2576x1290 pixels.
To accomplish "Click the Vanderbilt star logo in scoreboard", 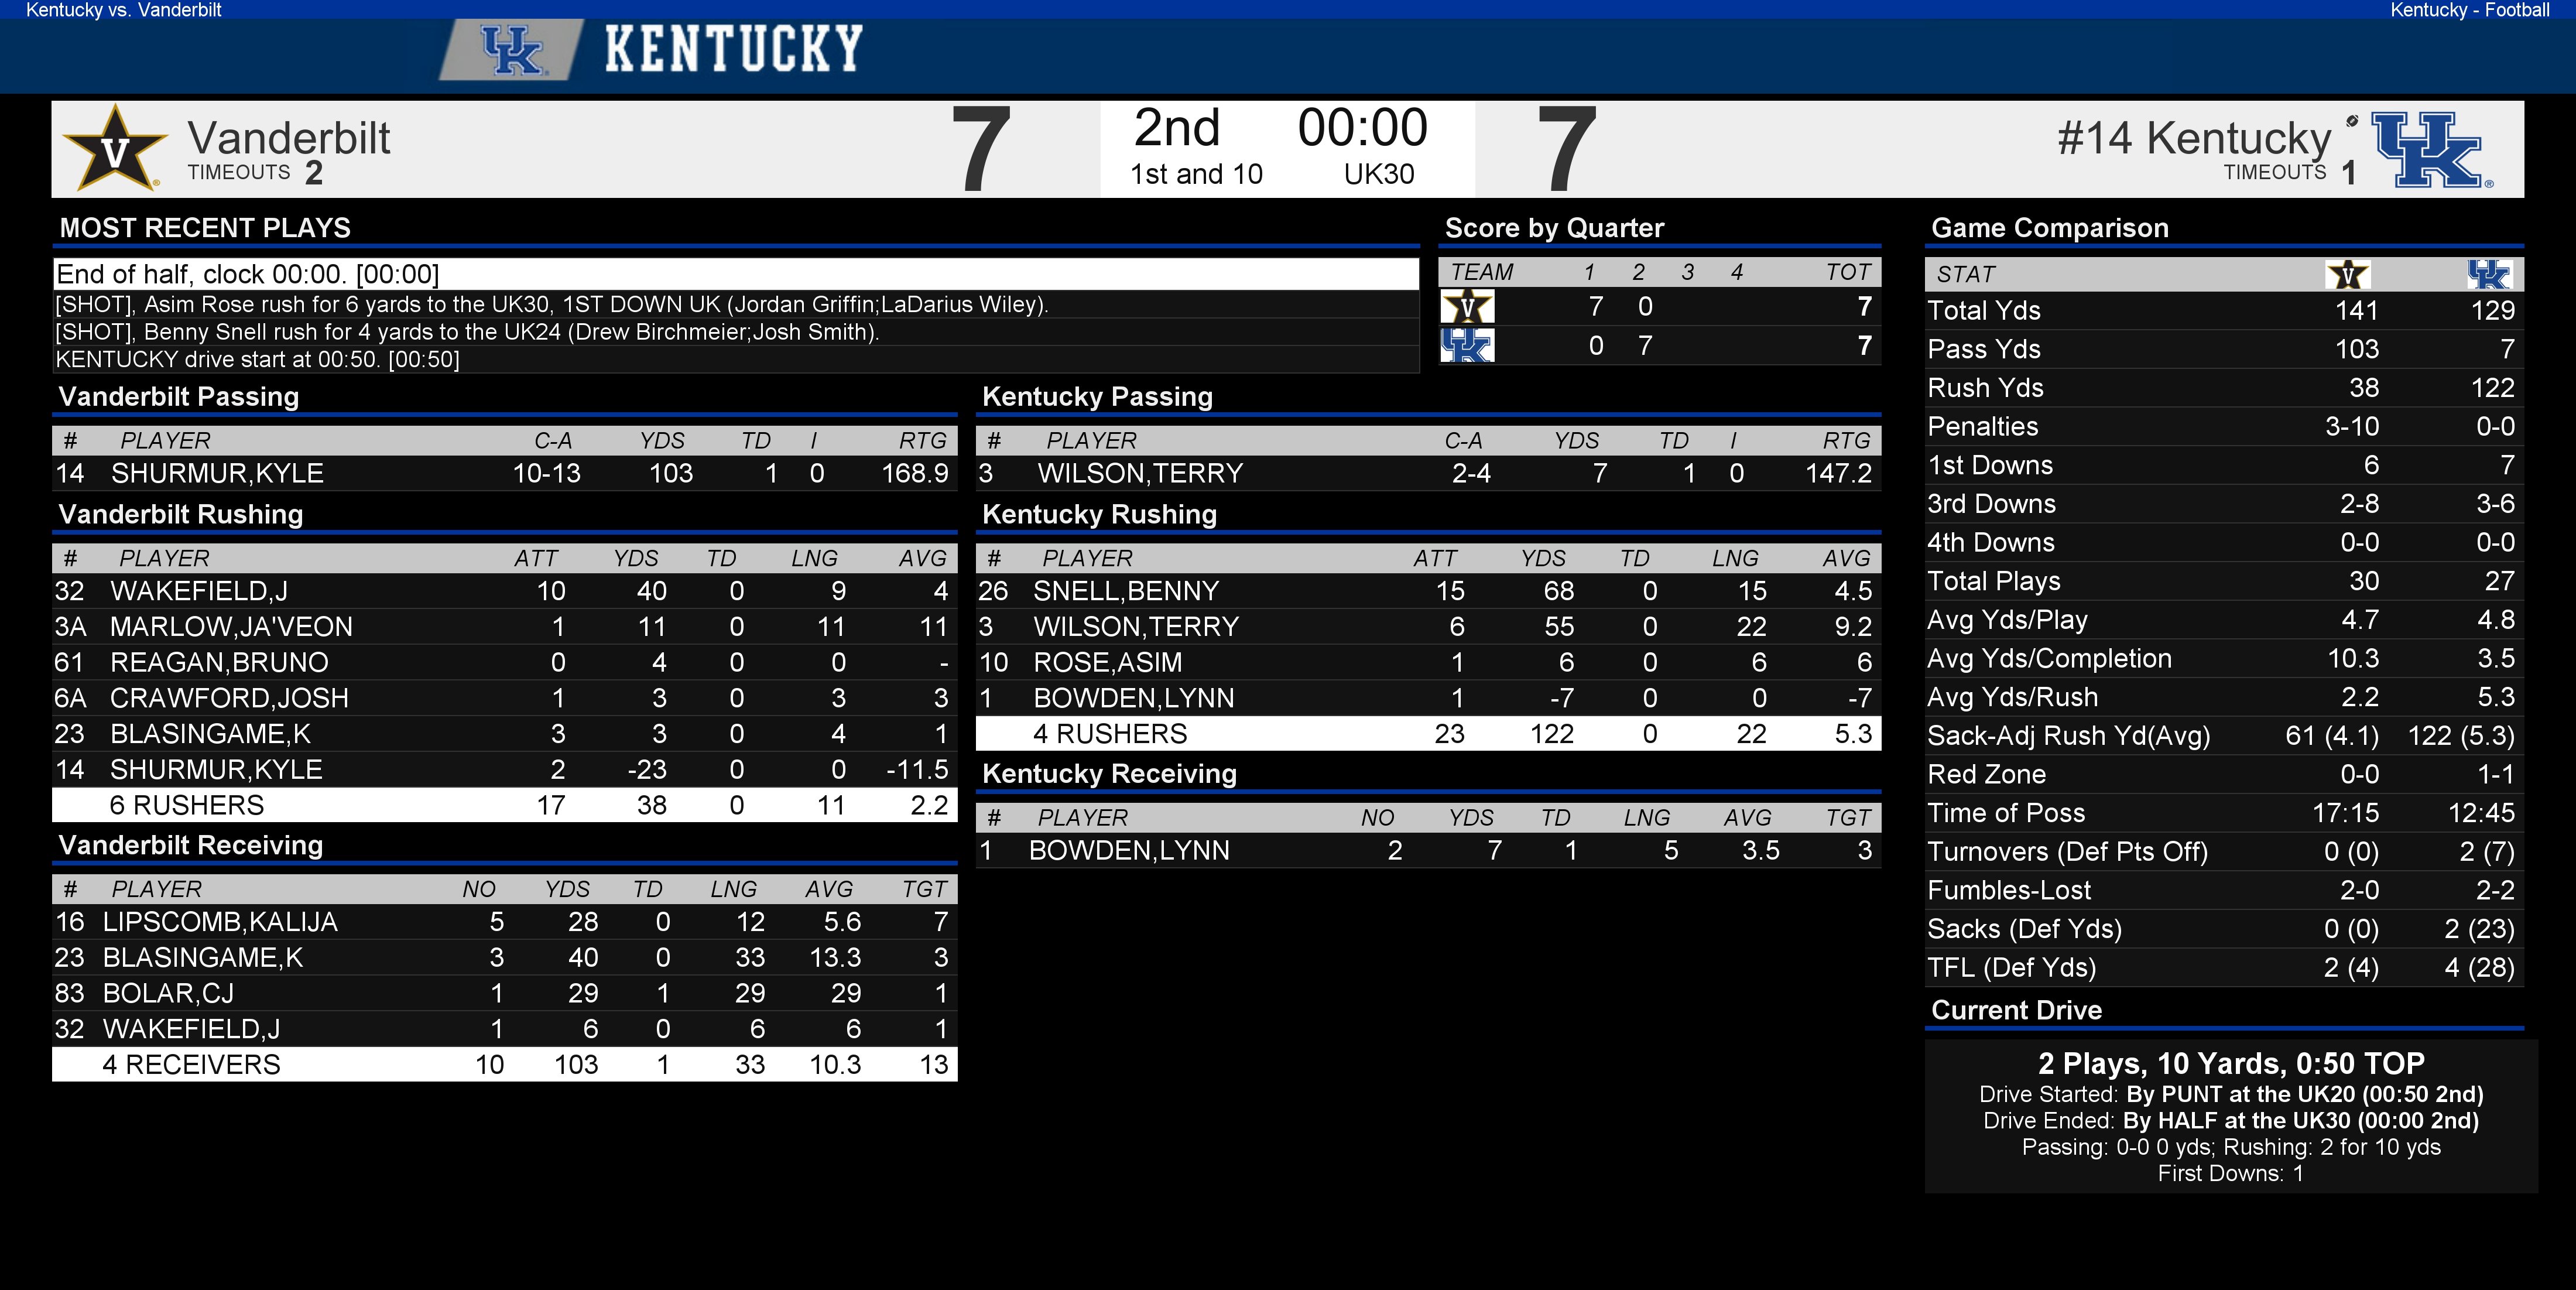I will (114, 148).
